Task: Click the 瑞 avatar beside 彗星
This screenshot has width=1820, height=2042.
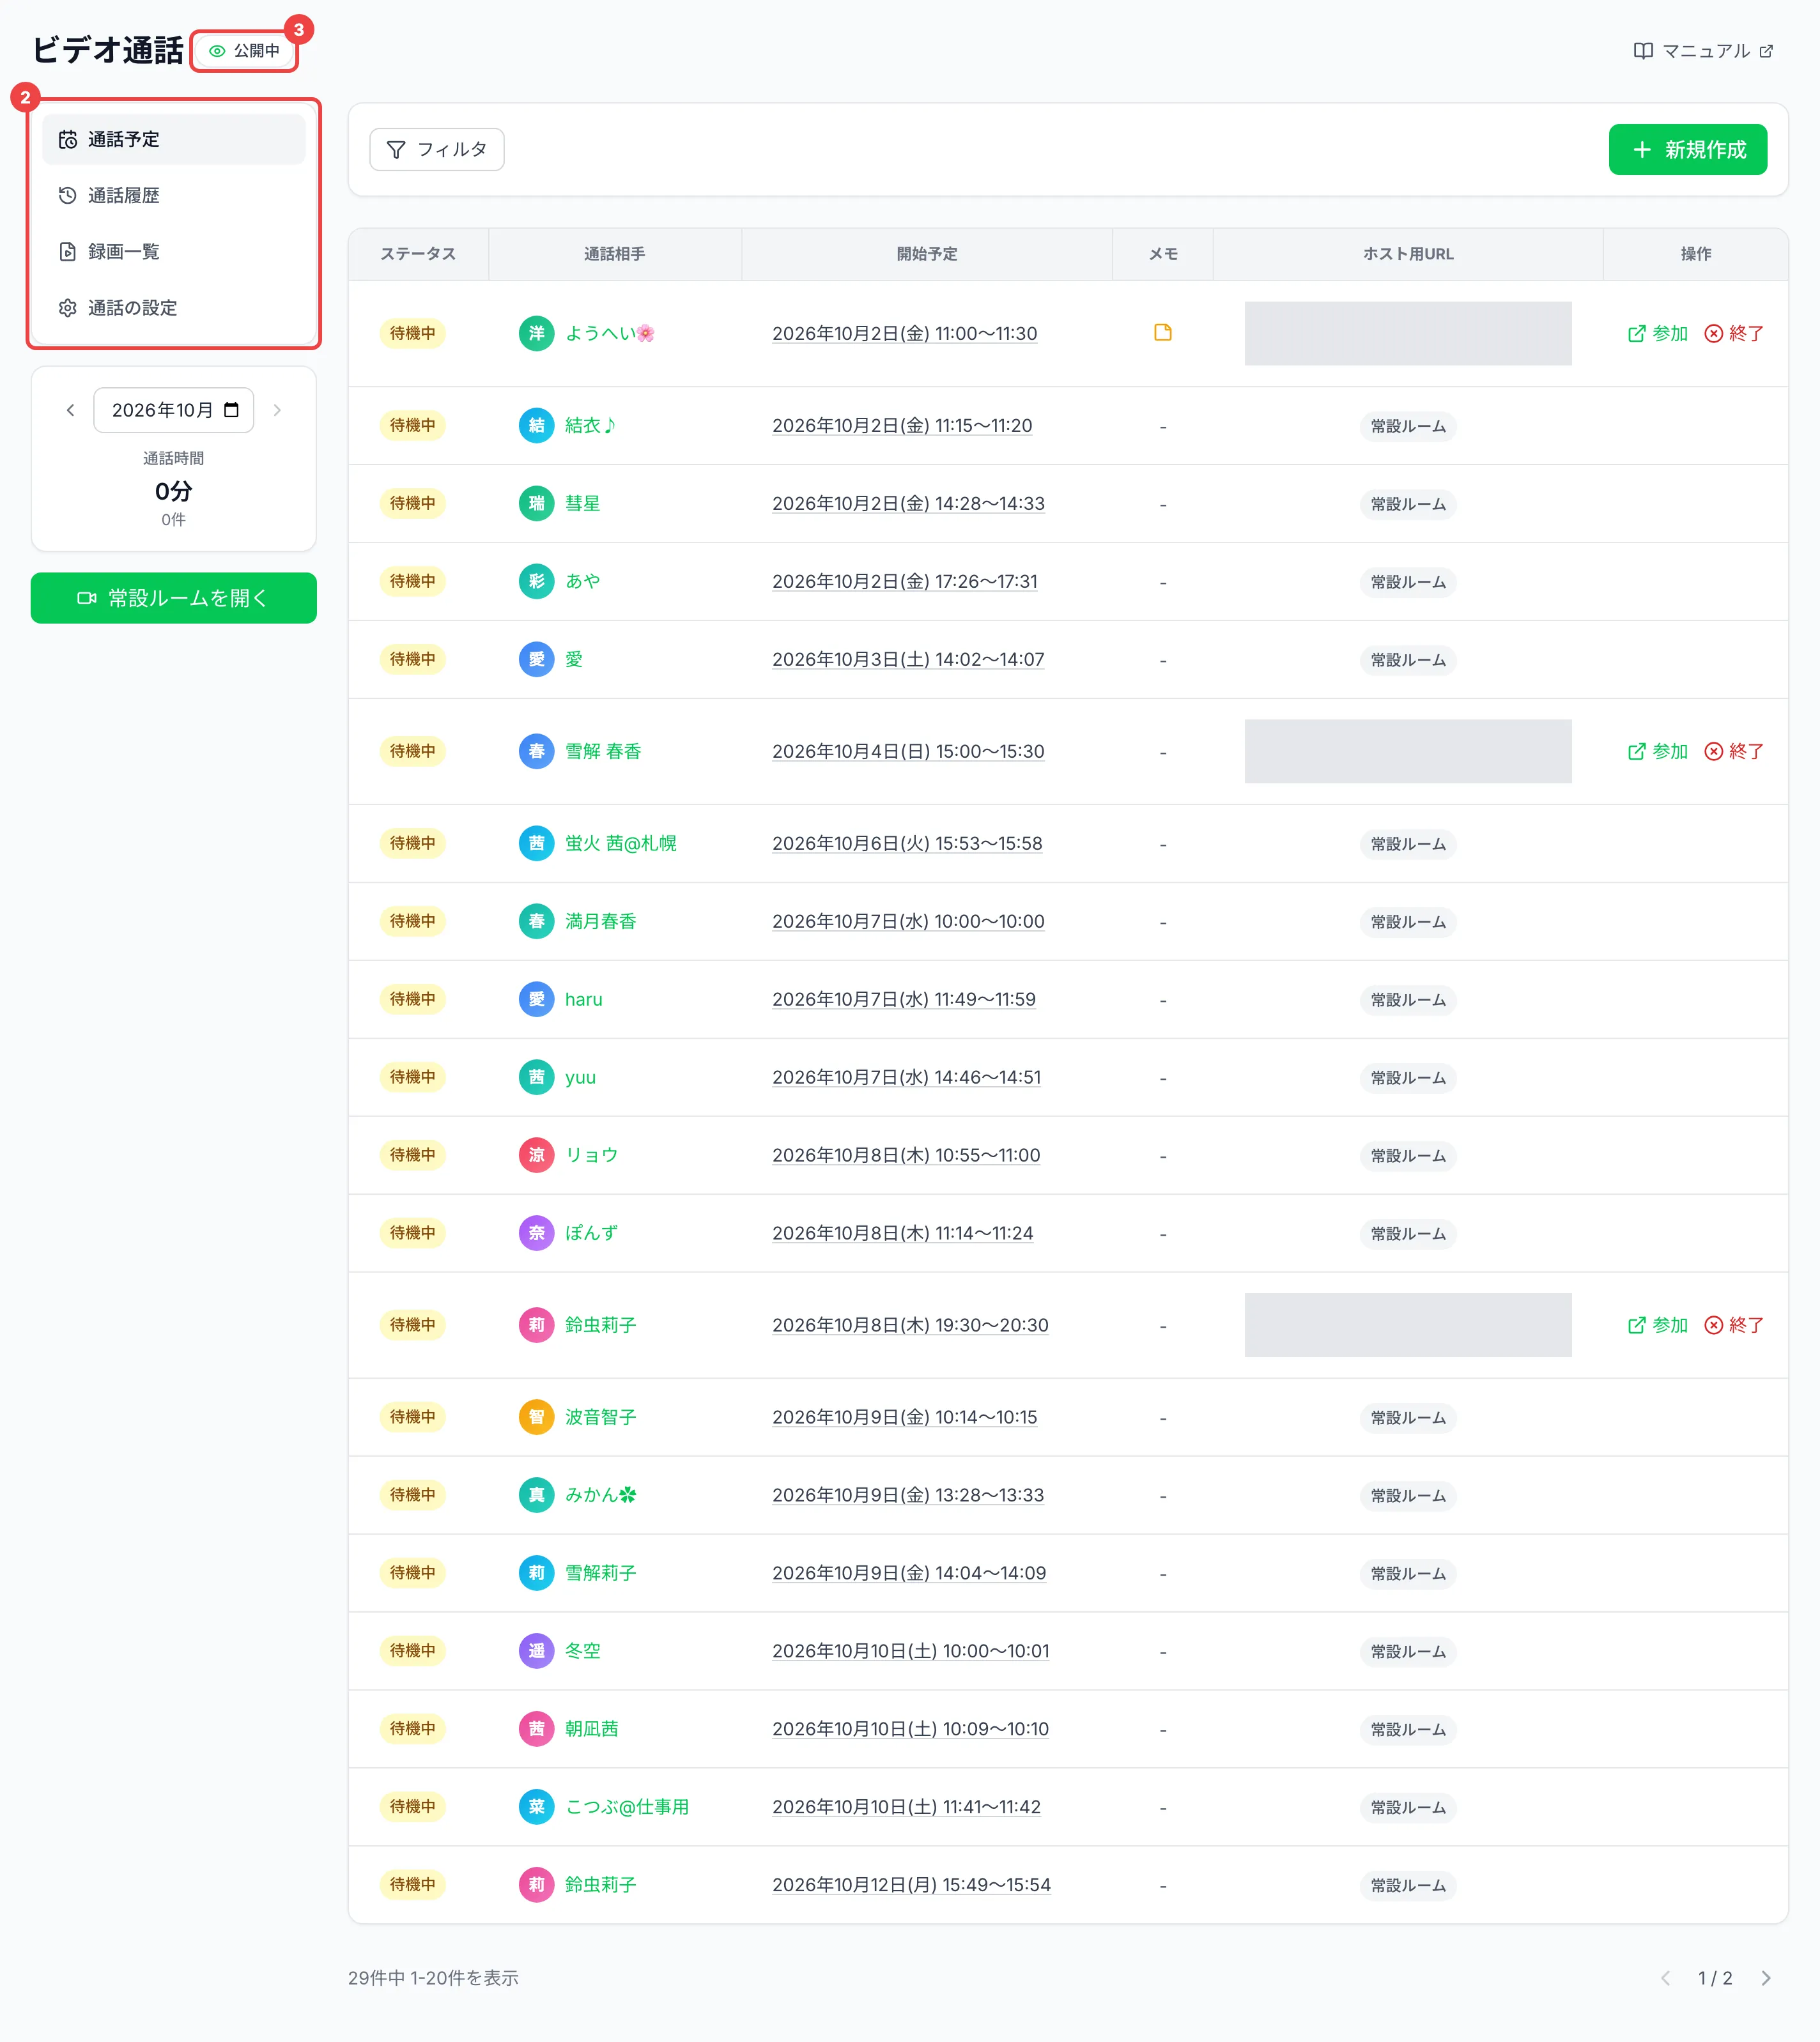Action: click(x=536, y=503)
